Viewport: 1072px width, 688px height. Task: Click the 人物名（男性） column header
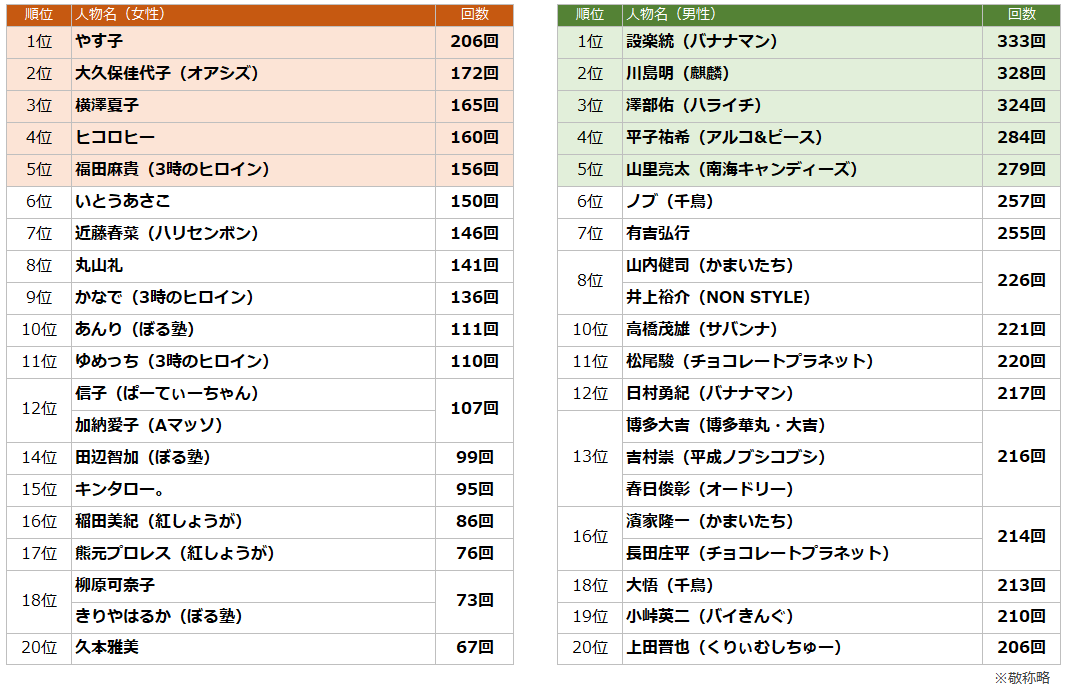[801, 14]
